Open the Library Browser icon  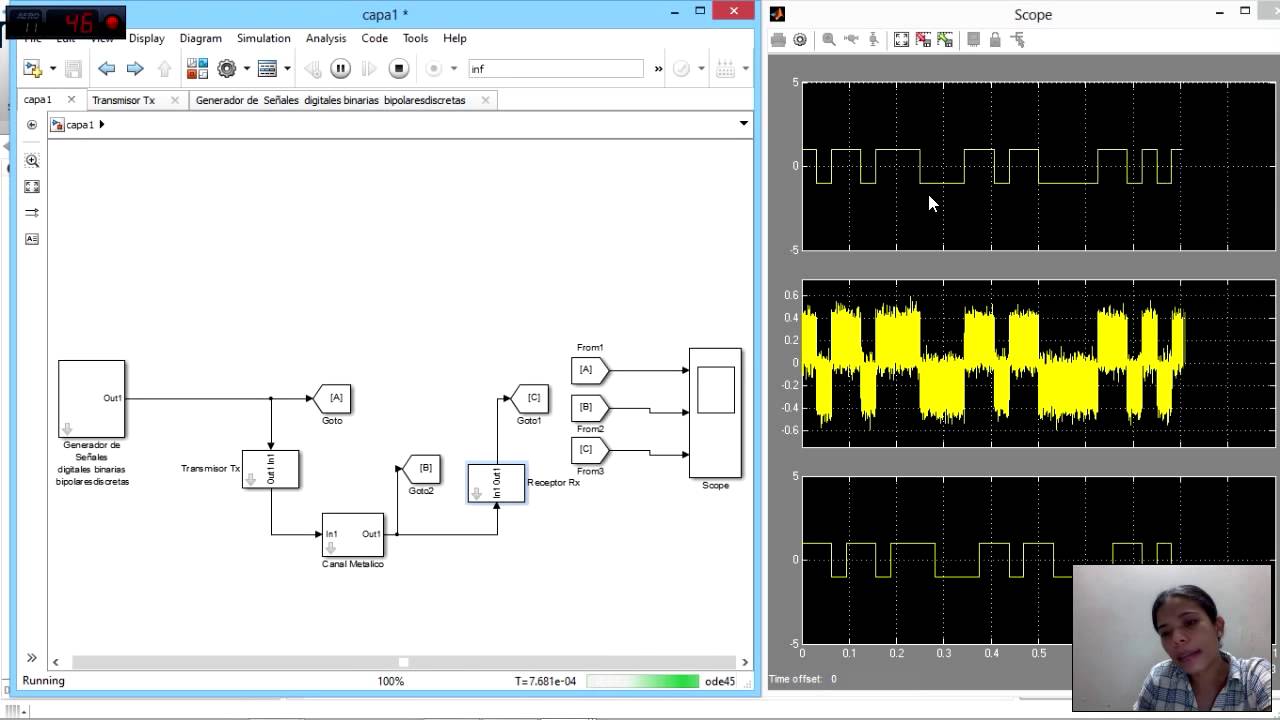(198, 69)
